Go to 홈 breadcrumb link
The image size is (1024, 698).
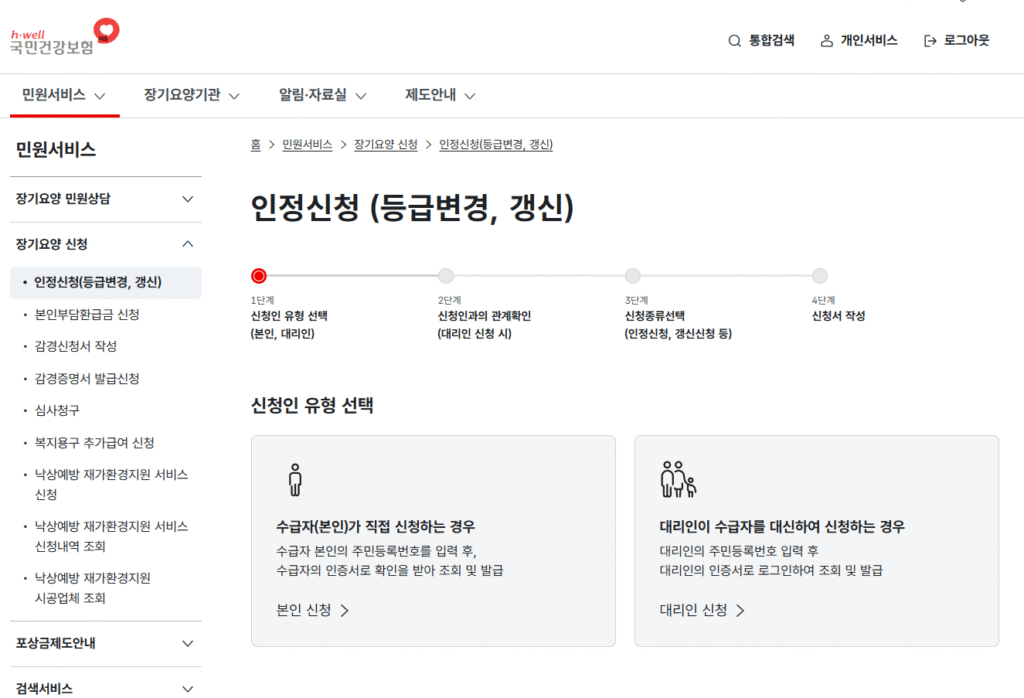click(255, 145)
